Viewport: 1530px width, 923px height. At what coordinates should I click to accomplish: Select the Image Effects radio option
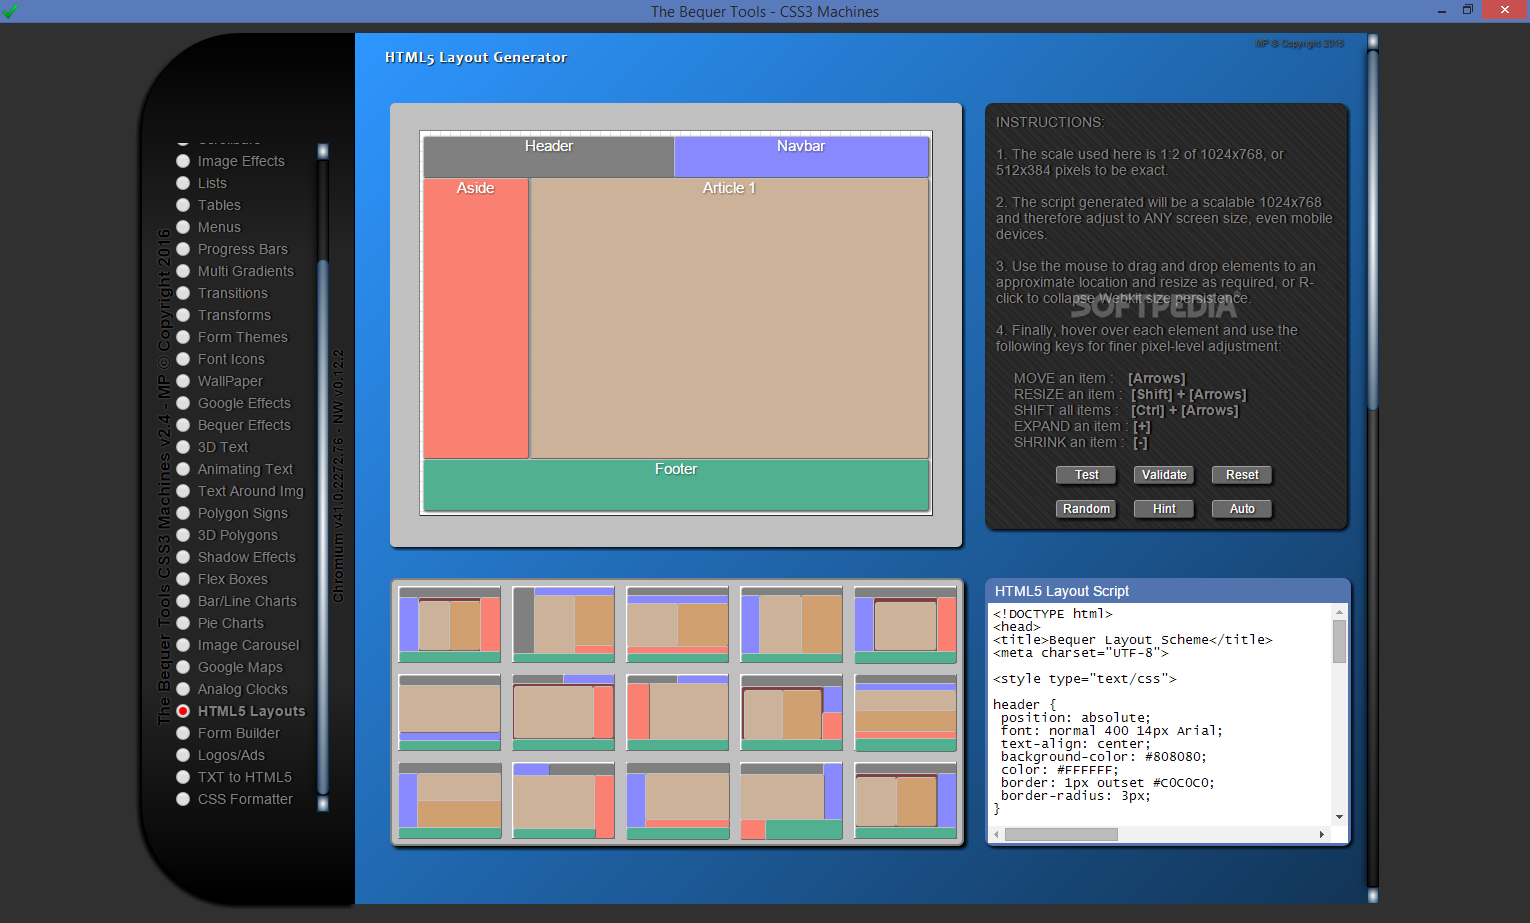pyautogui.click(x=183, y=161)
